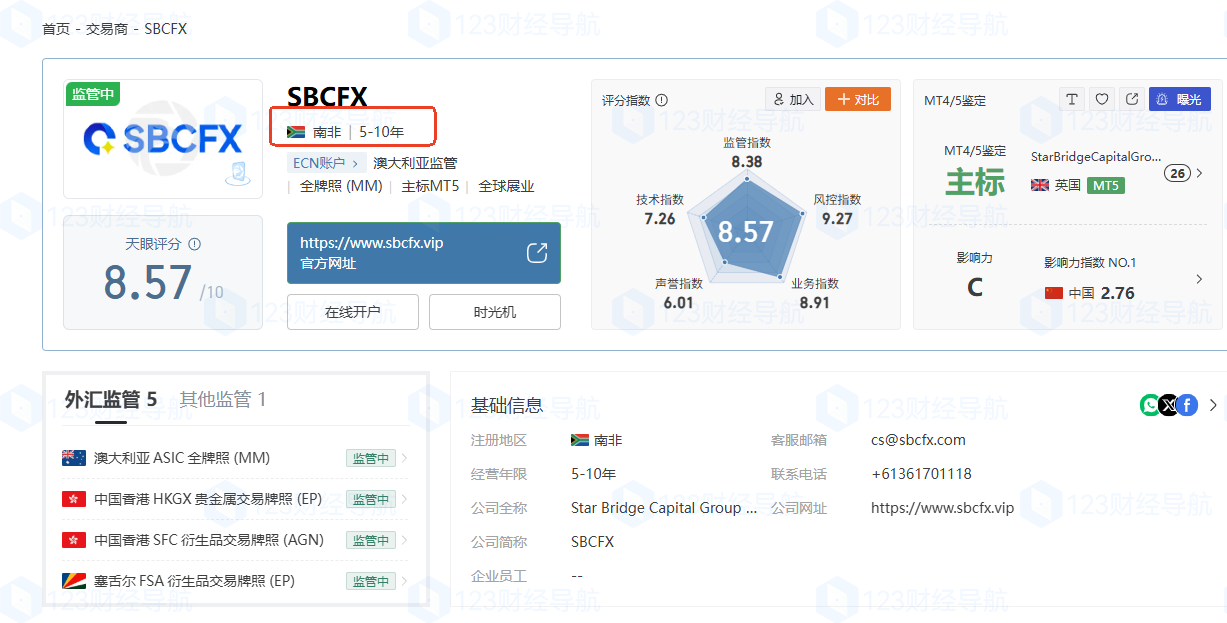Click the 主标 green rating text
The width and height of the screenshot is (1227, 623).
pyautogui.click(x=975, y=182)
